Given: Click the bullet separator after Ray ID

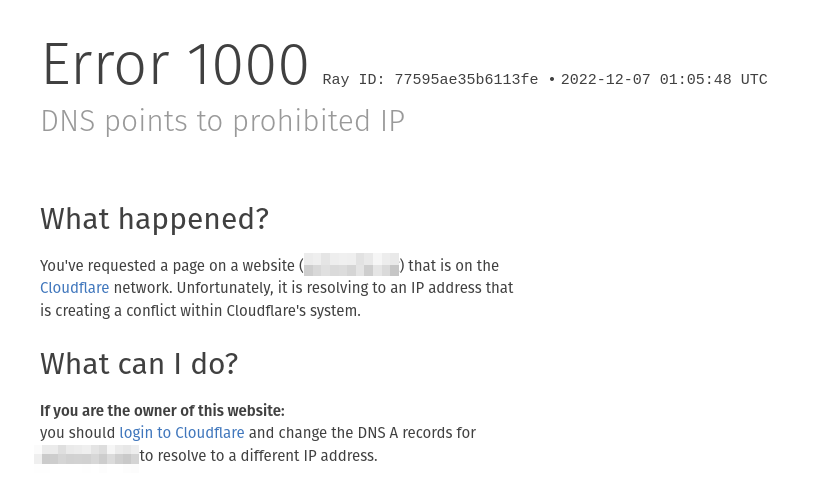Looking at the screenshot, I should (x=551, y=80).
